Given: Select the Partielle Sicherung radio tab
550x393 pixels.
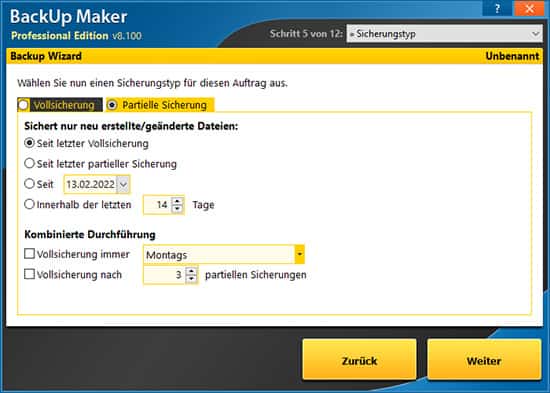Looking at the screenshot, I should pos(160,105).
